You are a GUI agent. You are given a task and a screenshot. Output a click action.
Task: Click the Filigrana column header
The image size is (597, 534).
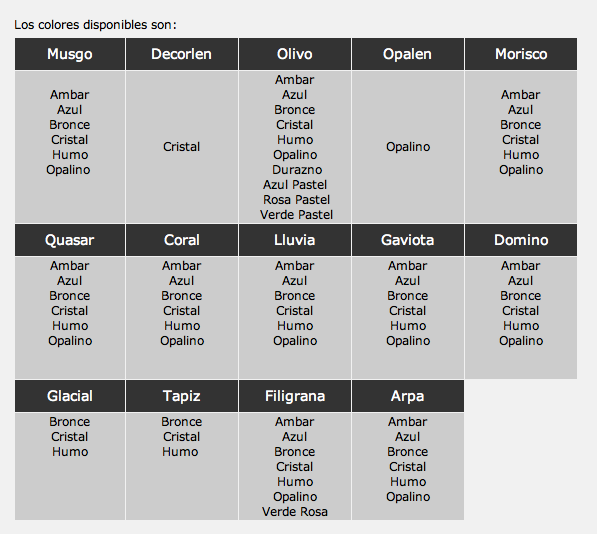click(x=295, y=396)
